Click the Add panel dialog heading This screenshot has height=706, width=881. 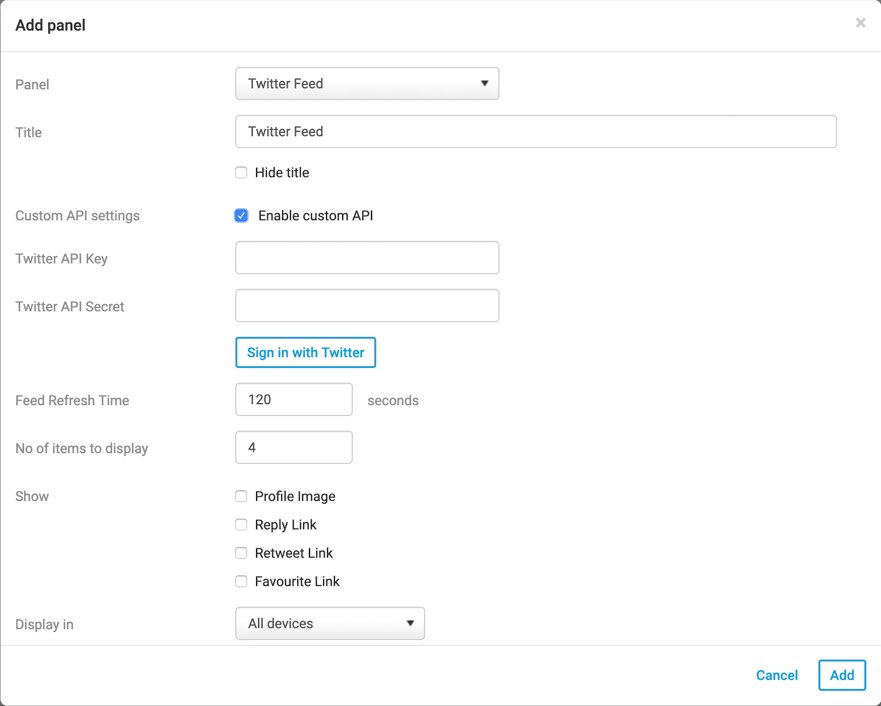pyautogui.click(x=50, y=26)
